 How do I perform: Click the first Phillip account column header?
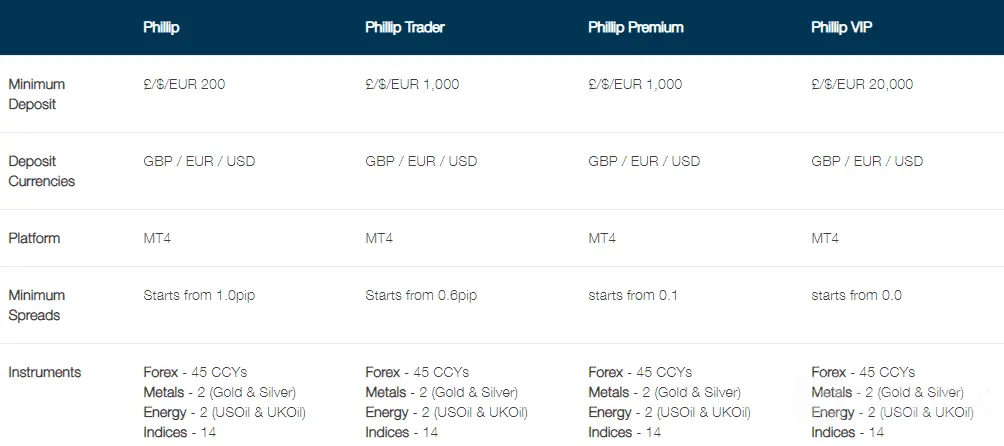click(x=162, y=27)
